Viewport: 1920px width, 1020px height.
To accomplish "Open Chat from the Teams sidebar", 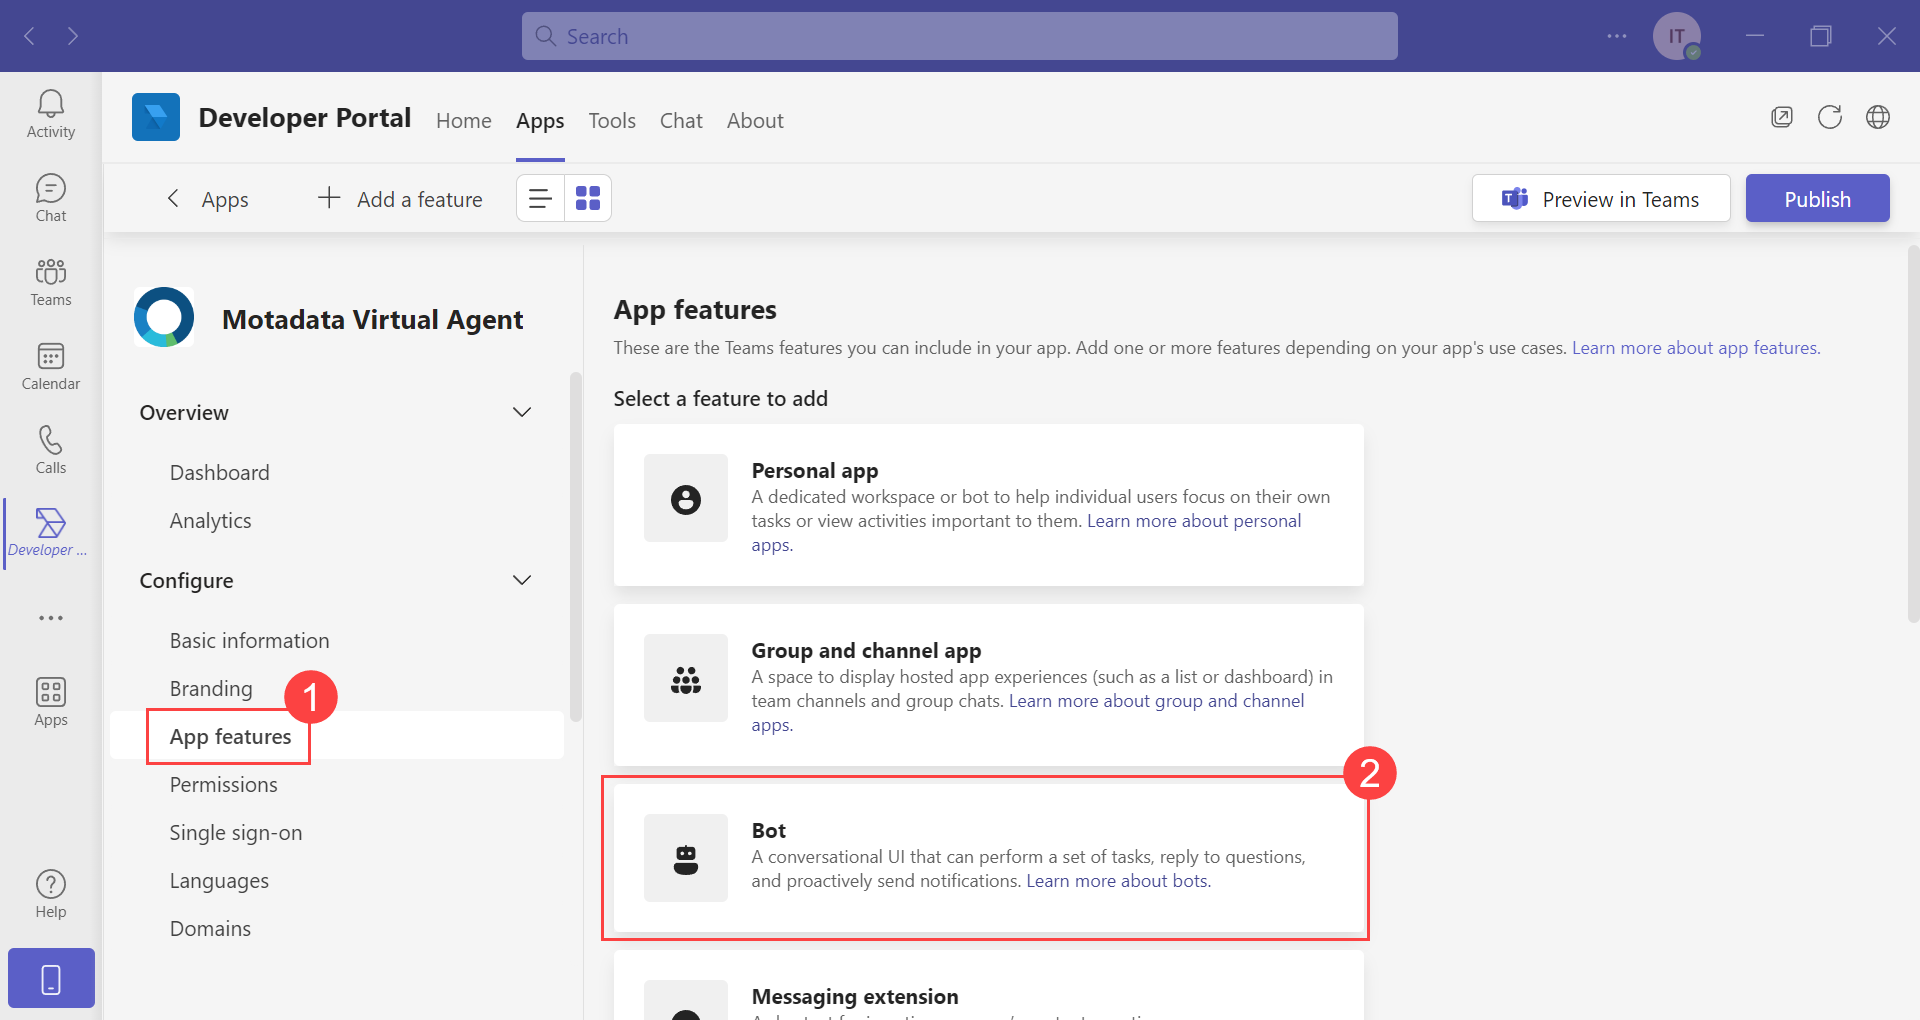I will point(50,196).
